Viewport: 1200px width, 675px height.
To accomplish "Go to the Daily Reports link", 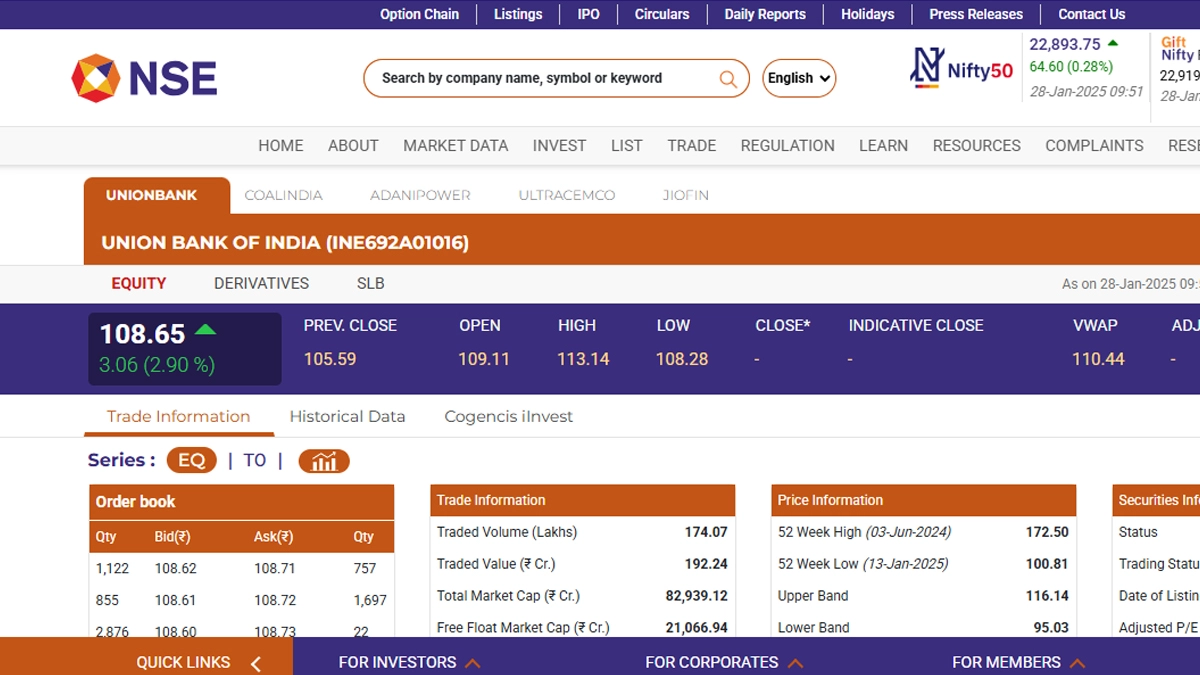I will point(764,14).
